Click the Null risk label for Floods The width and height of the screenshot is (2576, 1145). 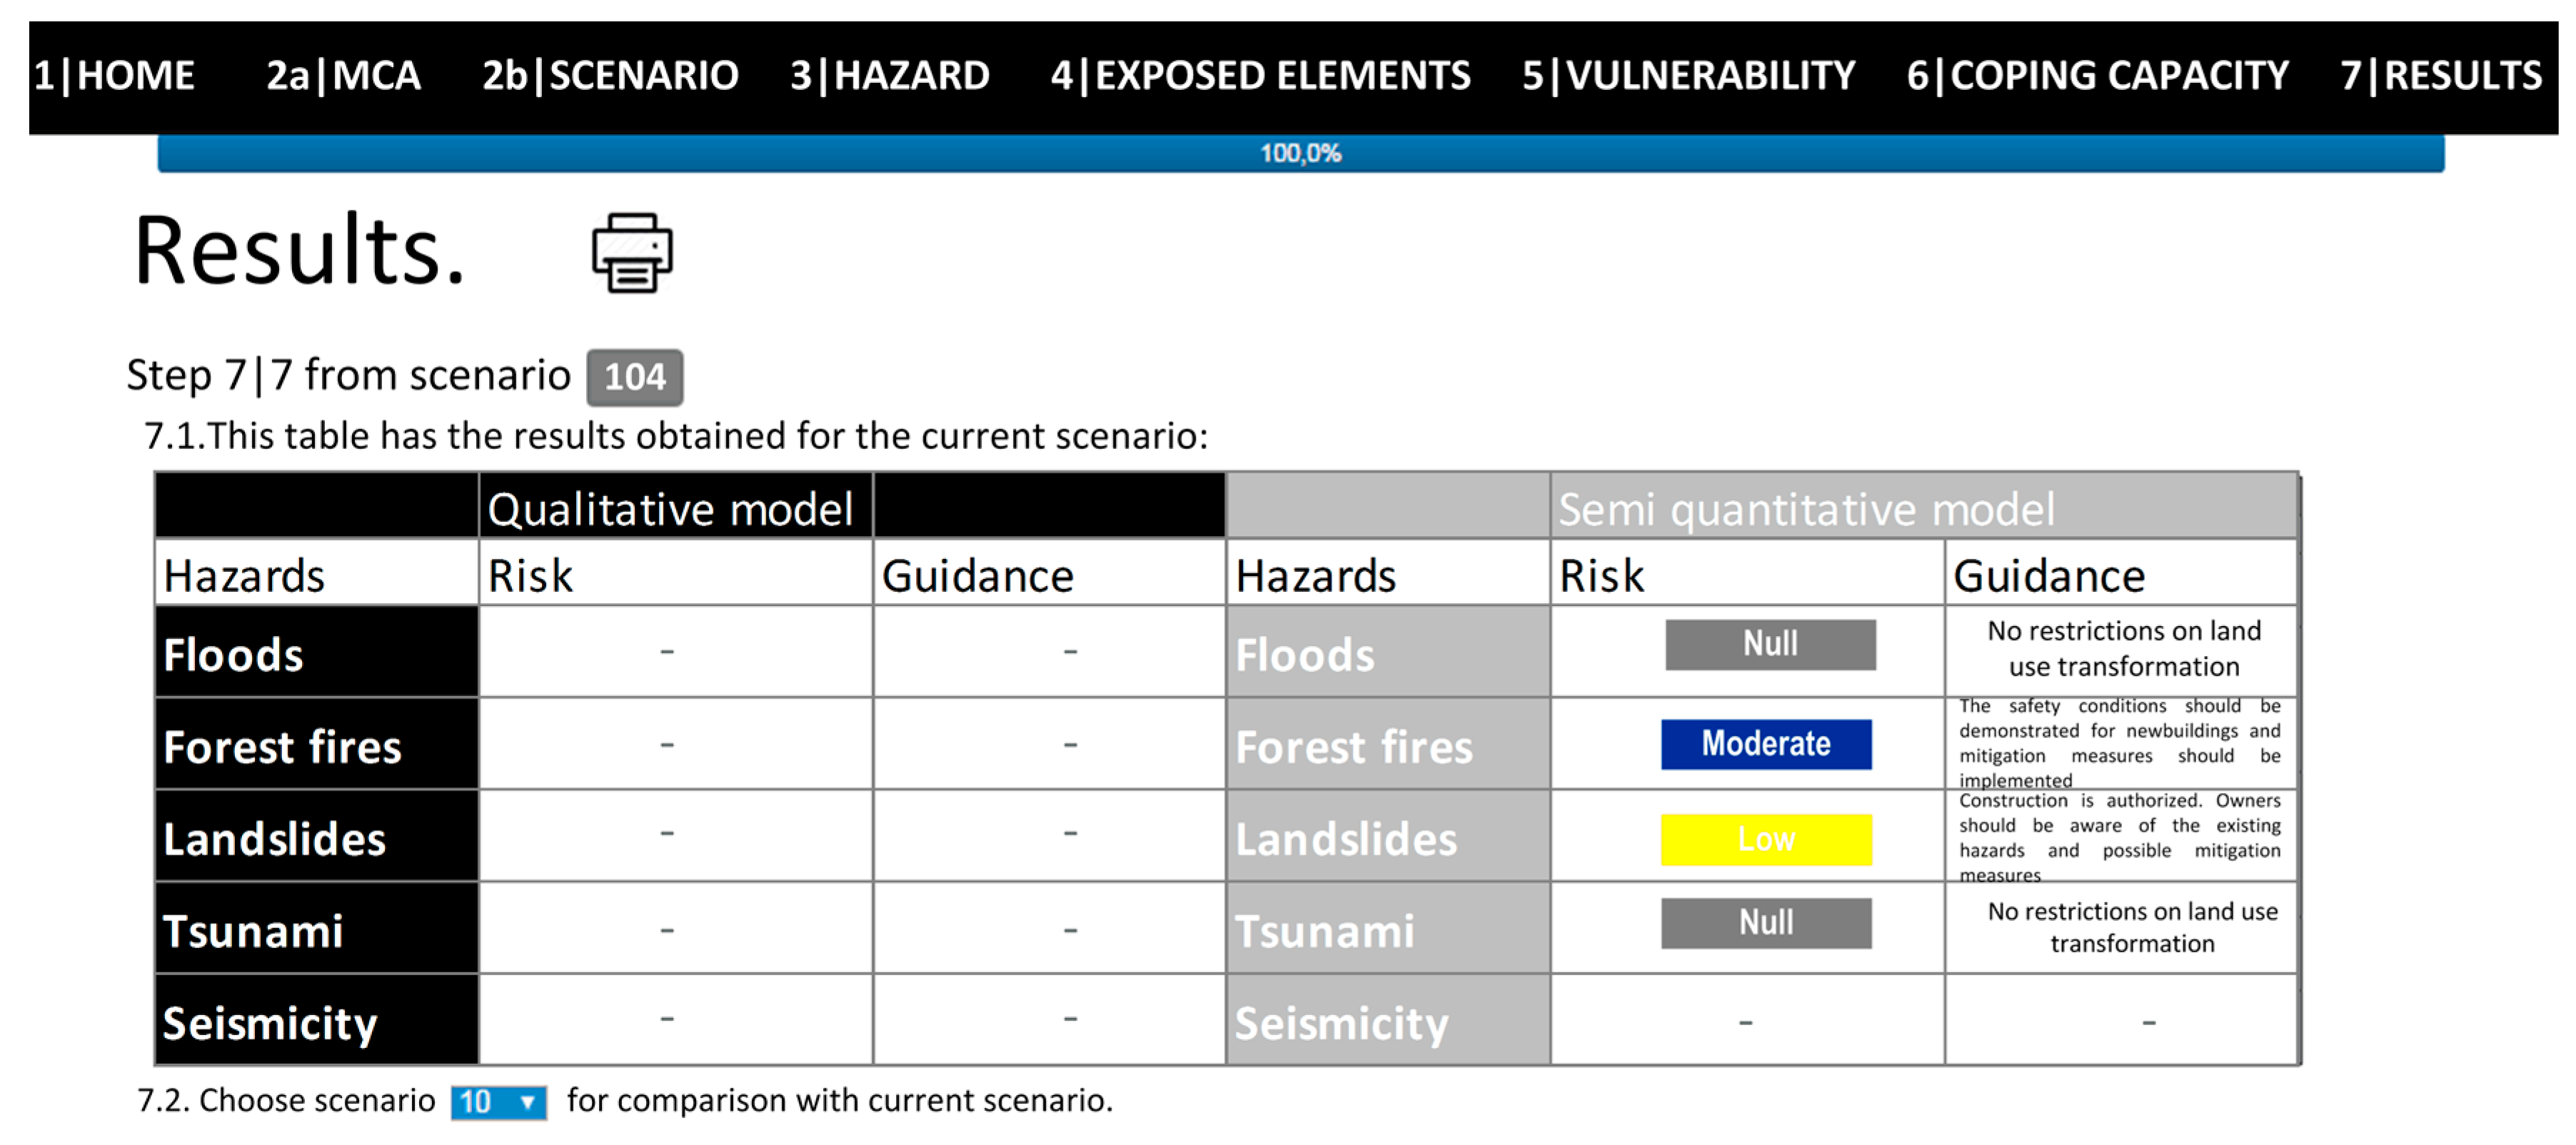pos(1770,644)
